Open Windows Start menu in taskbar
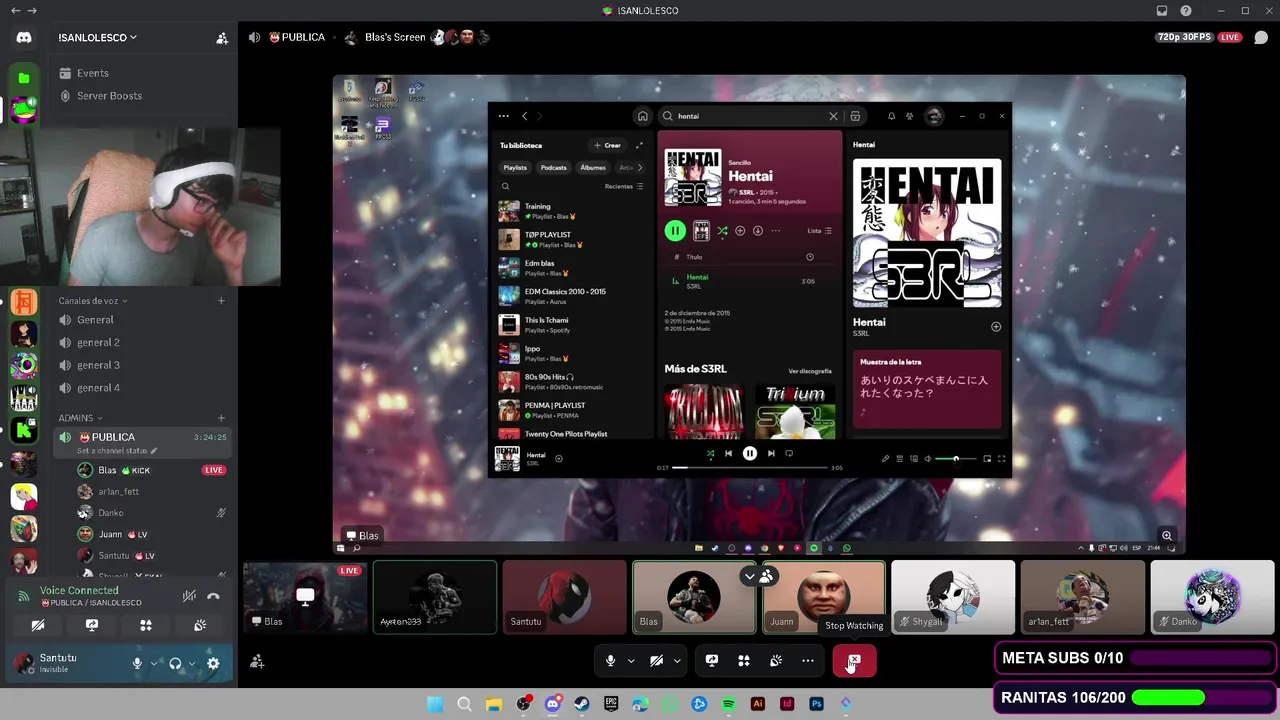The width and height of the screenshot is (1280, 720). coord(435,704)
